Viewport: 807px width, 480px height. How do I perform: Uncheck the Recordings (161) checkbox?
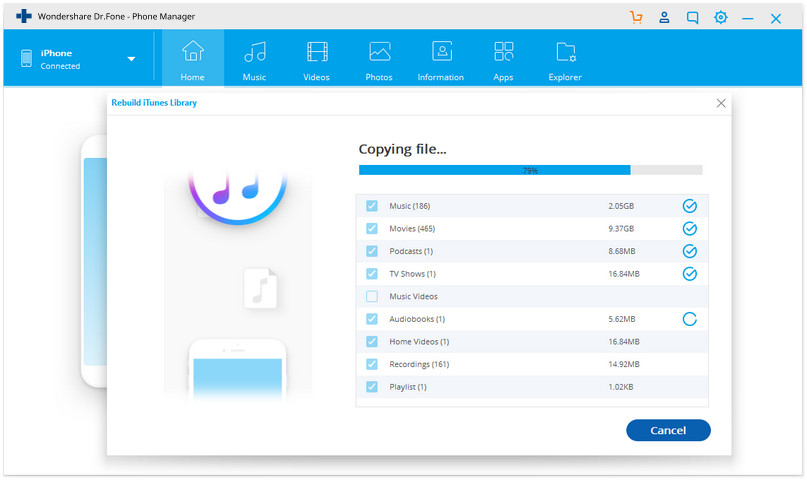pos(372,364)
